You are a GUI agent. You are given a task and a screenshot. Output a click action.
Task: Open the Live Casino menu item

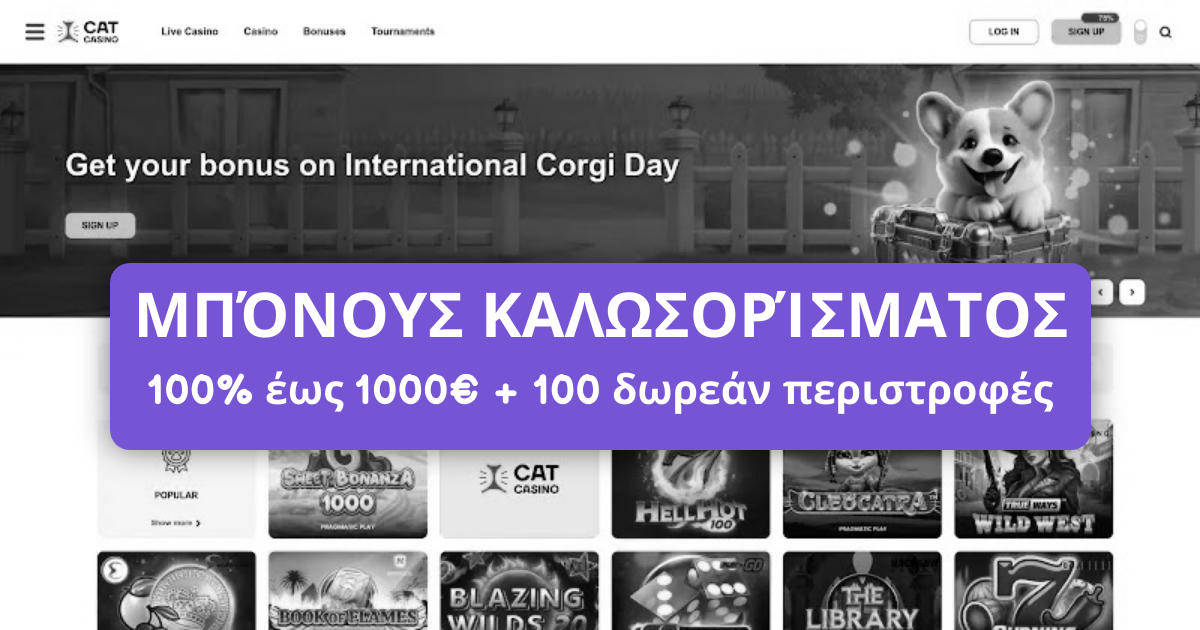pyautogui.click(x=189, y=32)
